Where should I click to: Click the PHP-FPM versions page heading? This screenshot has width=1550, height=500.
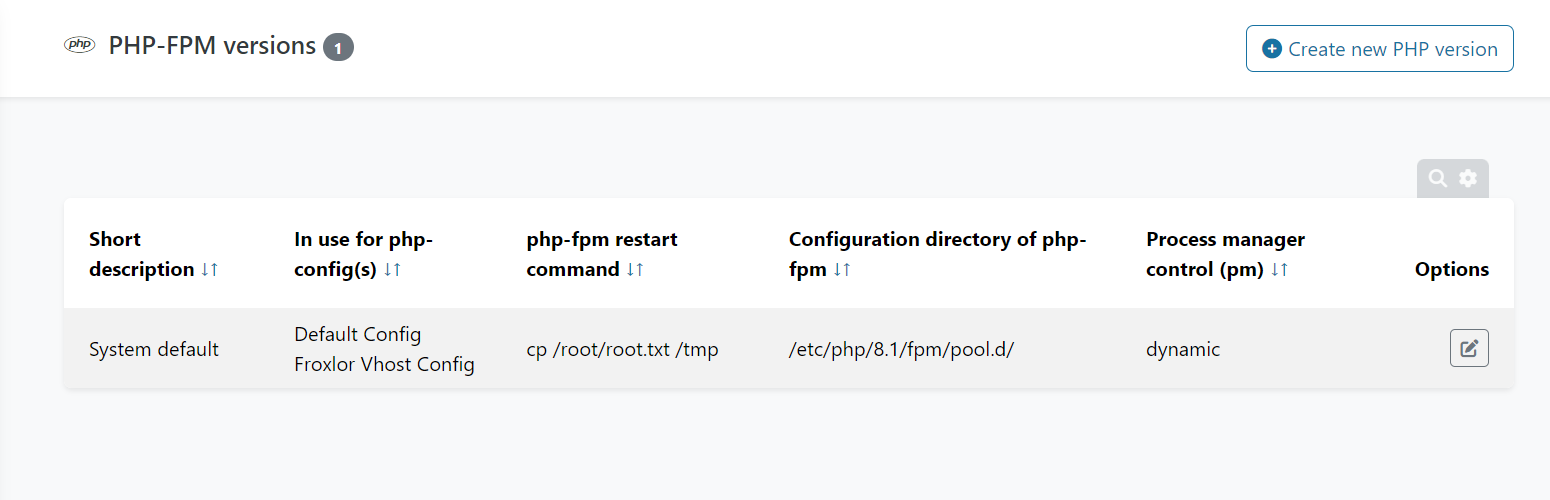pyautogui.click(x=212, y=46)
